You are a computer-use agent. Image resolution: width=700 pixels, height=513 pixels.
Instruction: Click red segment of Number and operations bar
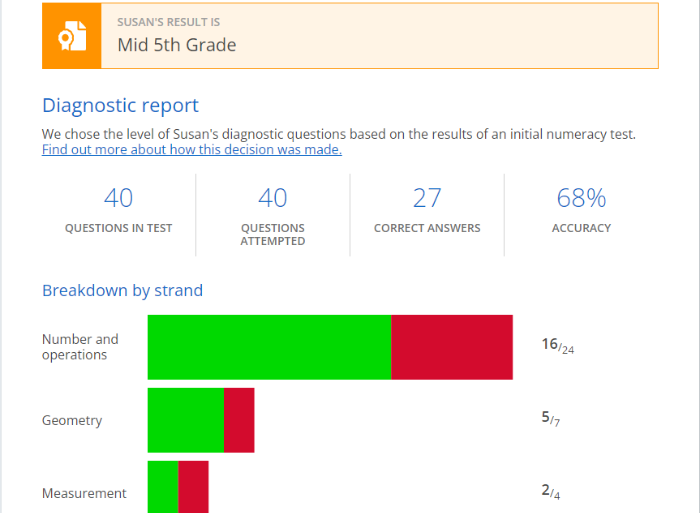452,347
